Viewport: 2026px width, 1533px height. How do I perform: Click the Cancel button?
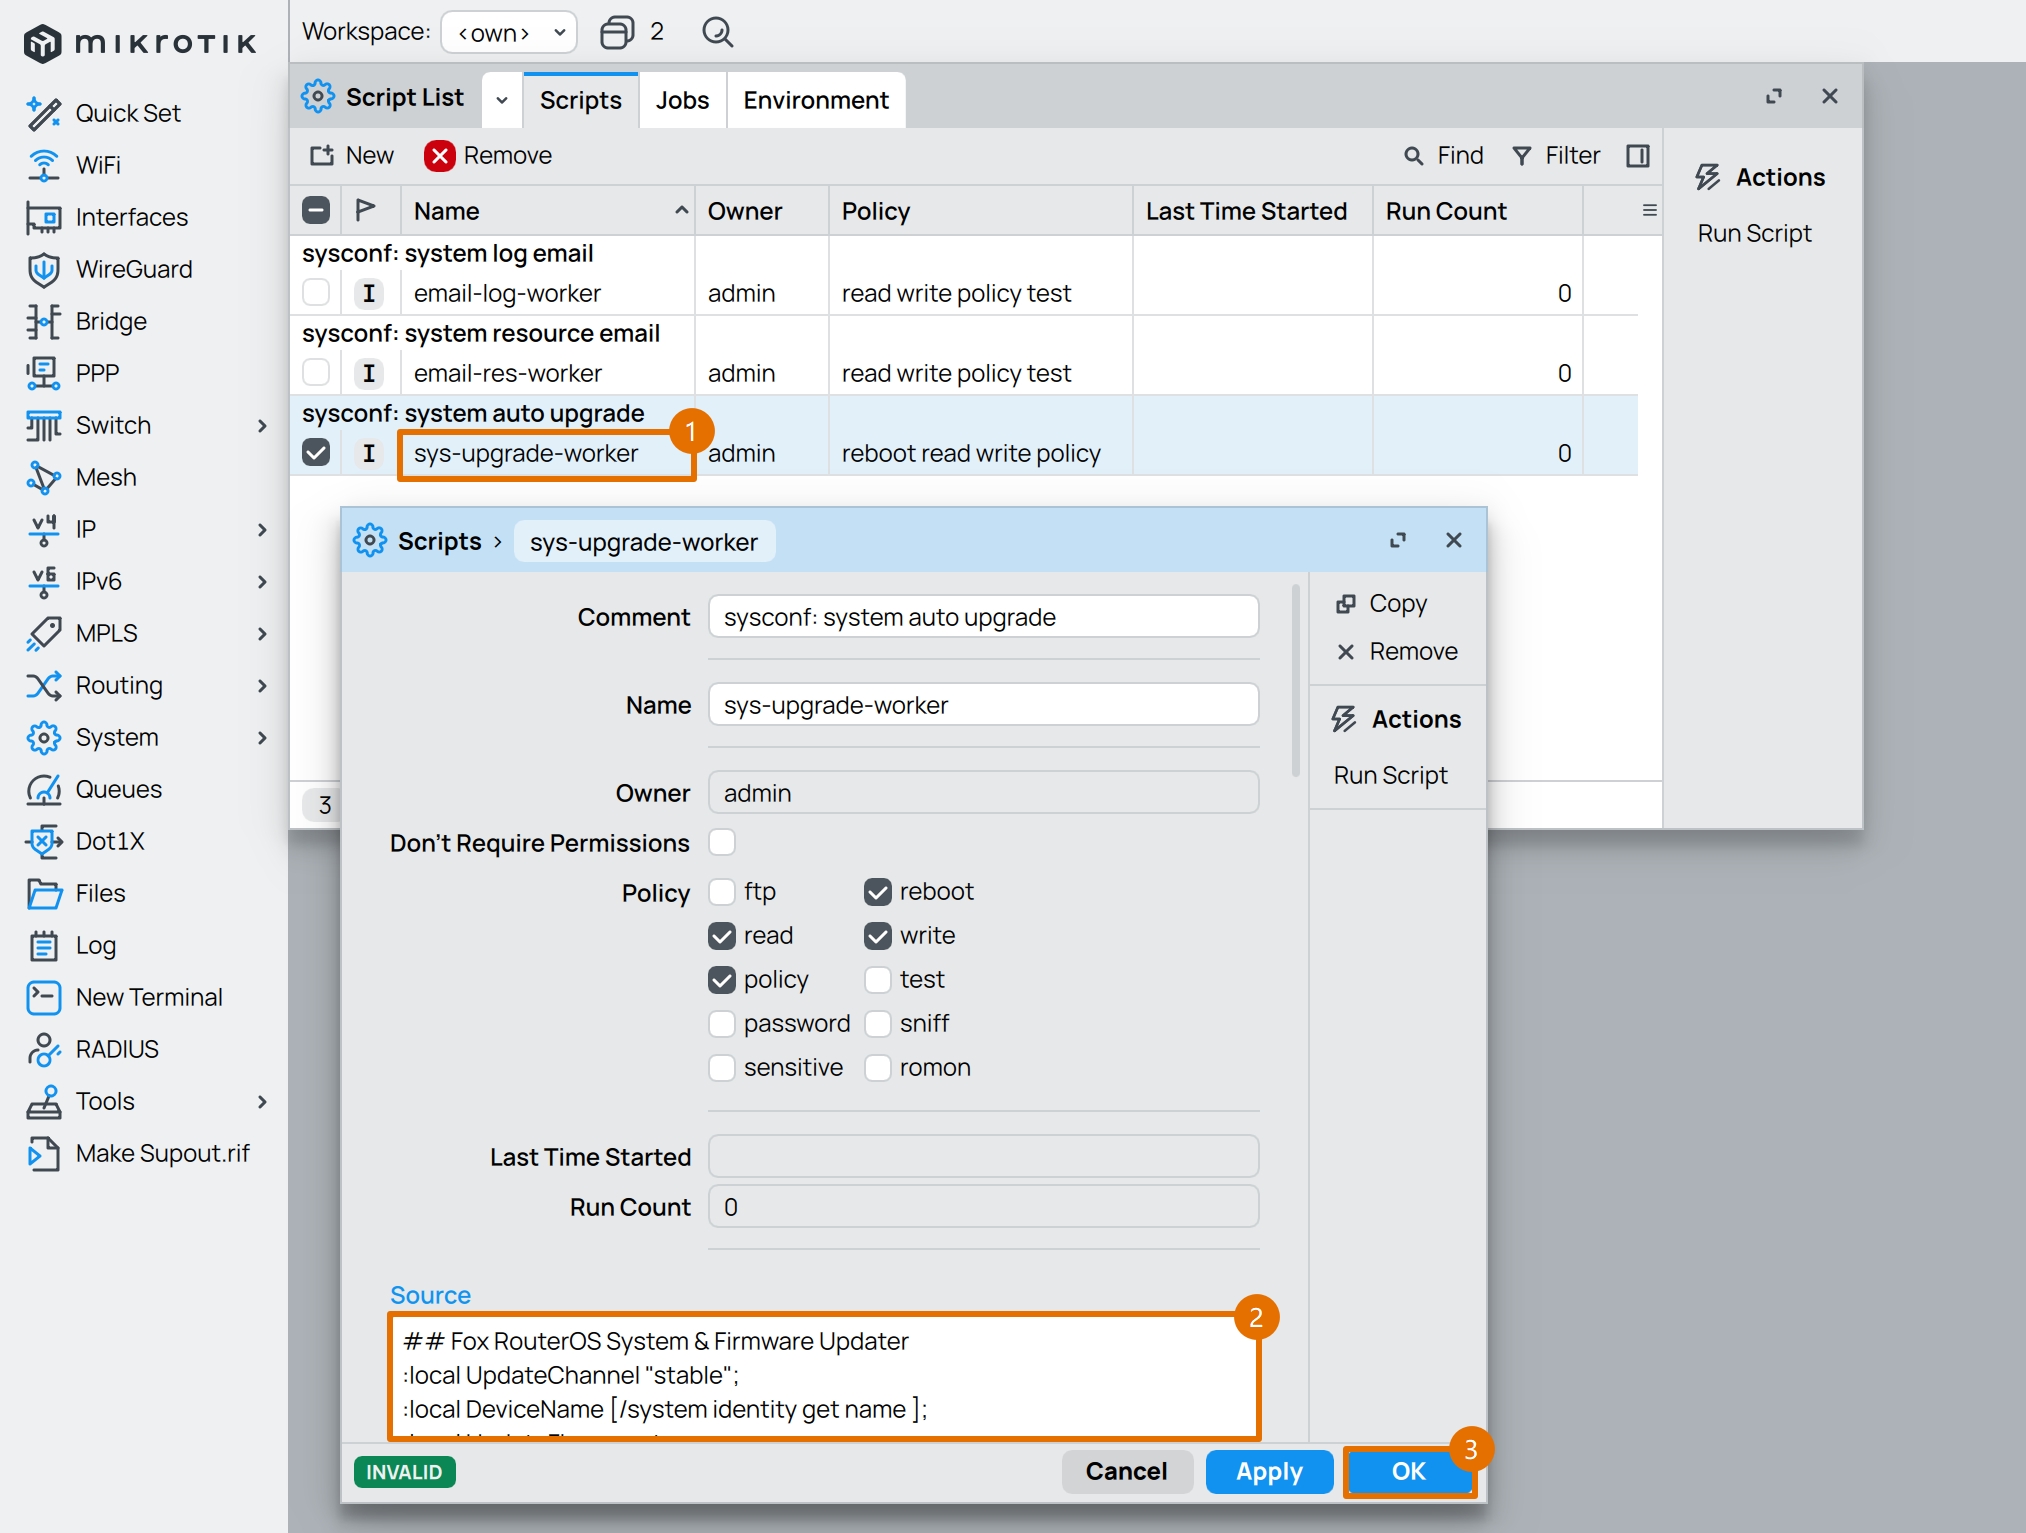click(1126, 1471)
